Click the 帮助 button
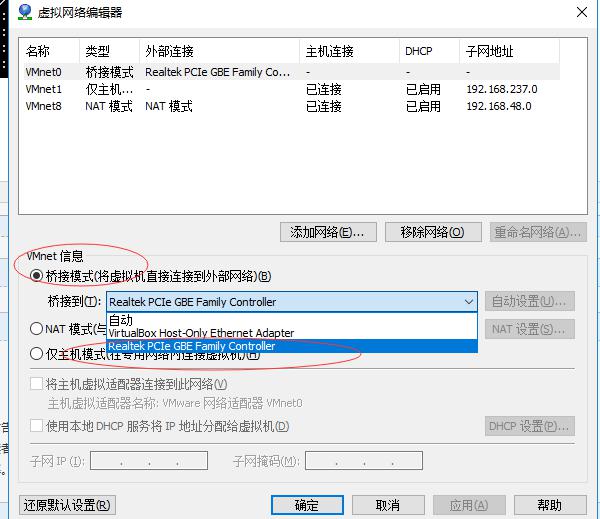 click(x=550, y=505)
